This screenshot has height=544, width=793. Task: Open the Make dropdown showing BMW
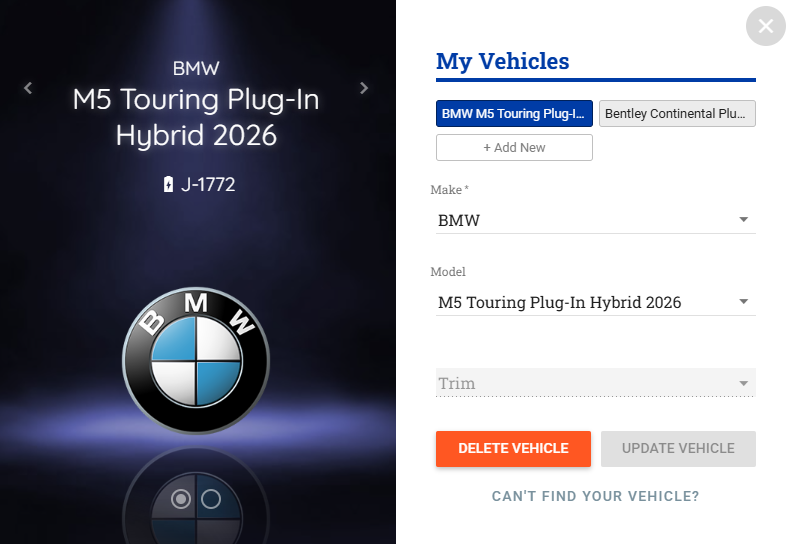click(595, 220)
